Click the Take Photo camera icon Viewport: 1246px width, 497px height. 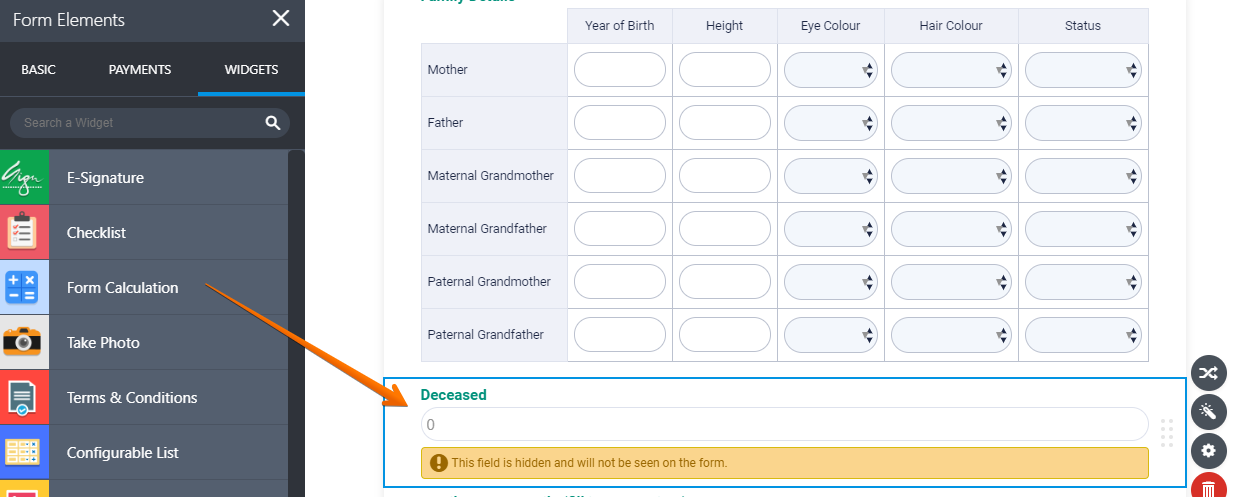click(24, 343)
